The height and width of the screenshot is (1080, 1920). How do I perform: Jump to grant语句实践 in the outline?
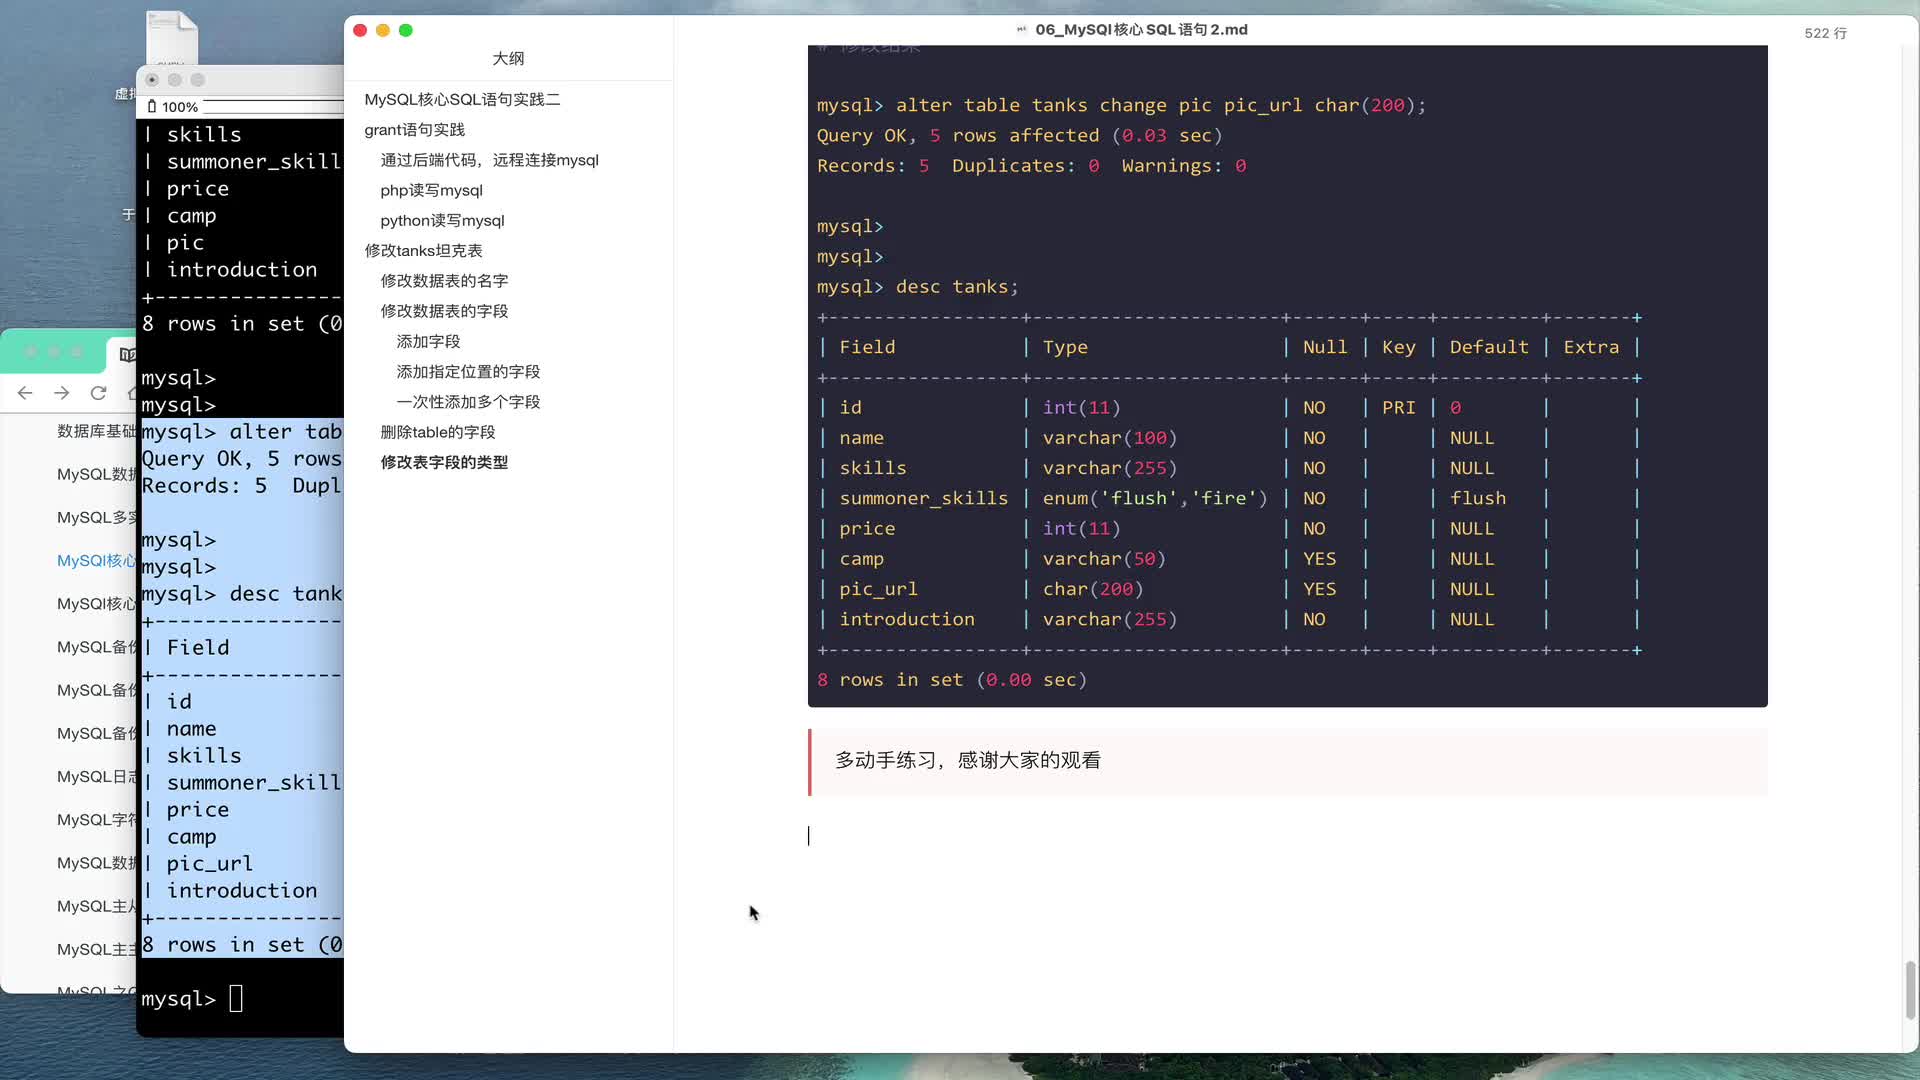(414, 129)
